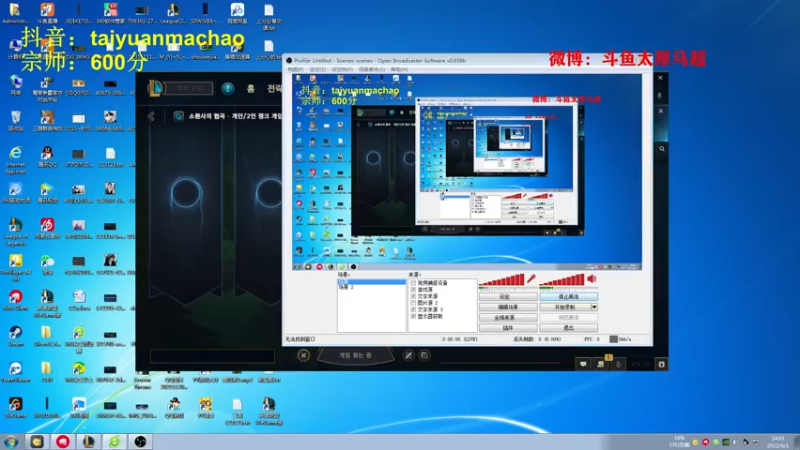
Task: Select the first highlighted scene in list
Action: [x=371, y=282]
